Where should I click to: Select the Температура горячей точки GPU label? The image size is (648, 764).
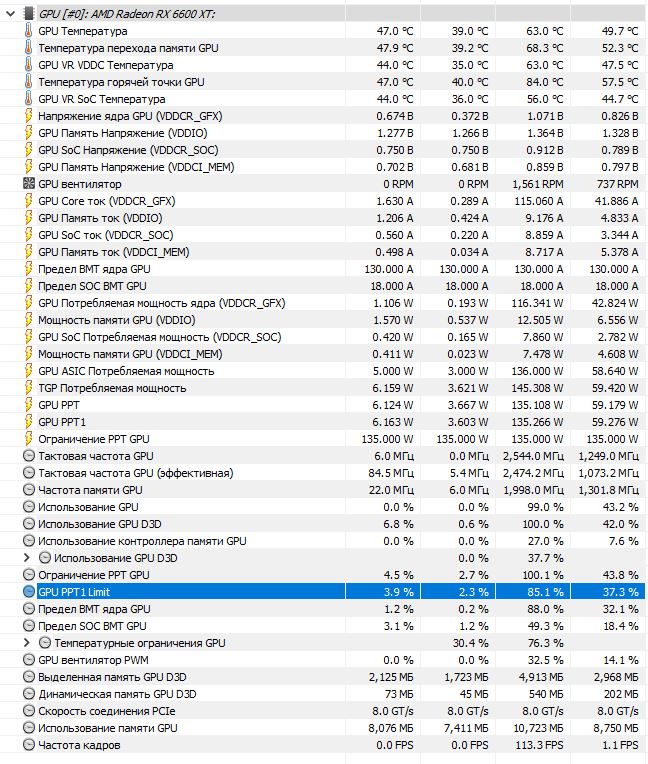pyautogui.click(x=121, y=82)
